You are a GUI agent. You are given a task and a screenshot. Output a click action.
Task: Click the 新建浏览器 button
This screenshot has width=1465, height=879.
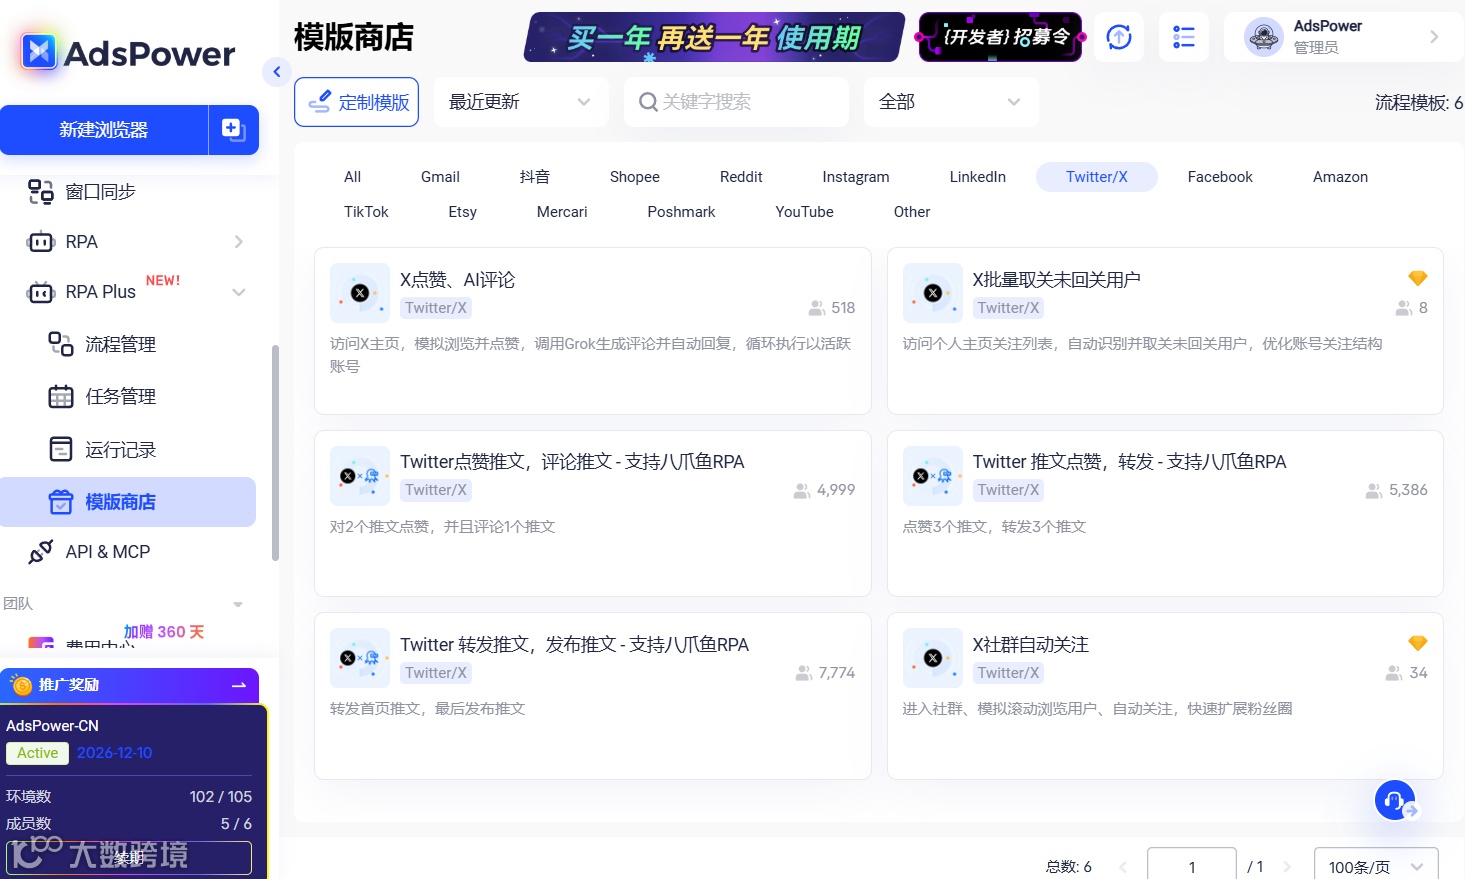pyautogui.click(x=104, y=130)
